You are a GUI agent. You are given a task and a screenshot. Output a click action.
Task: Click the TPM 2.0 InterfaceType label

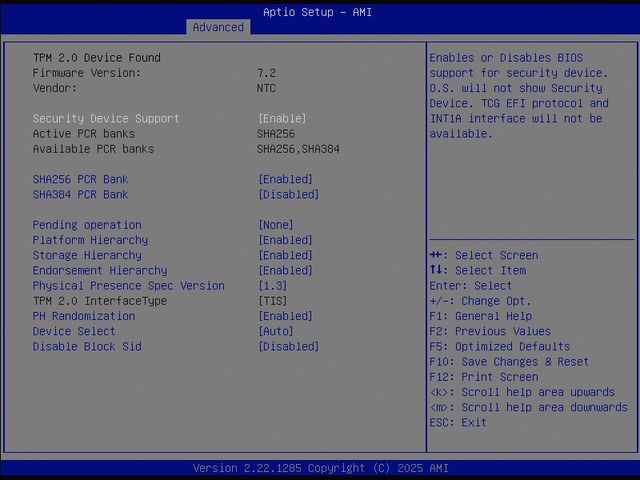point(100,301)
